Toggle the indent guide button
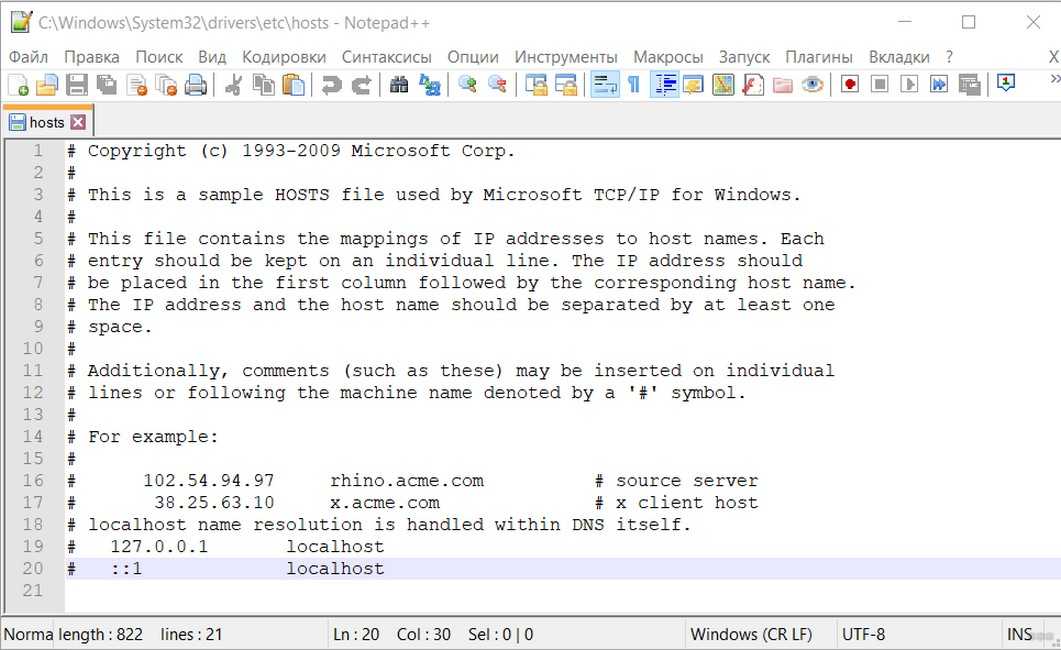 coord(664,85)
